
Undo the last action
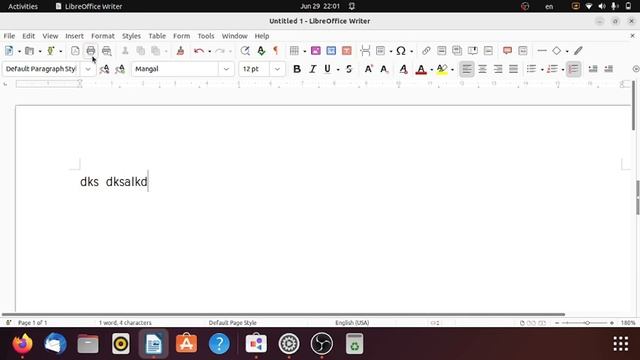(199, 51)
